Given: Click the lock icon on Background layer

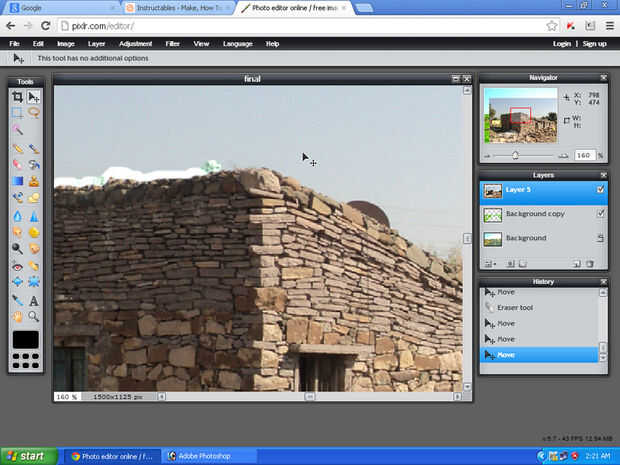Looking at the screenshot, I should [600, 238].
